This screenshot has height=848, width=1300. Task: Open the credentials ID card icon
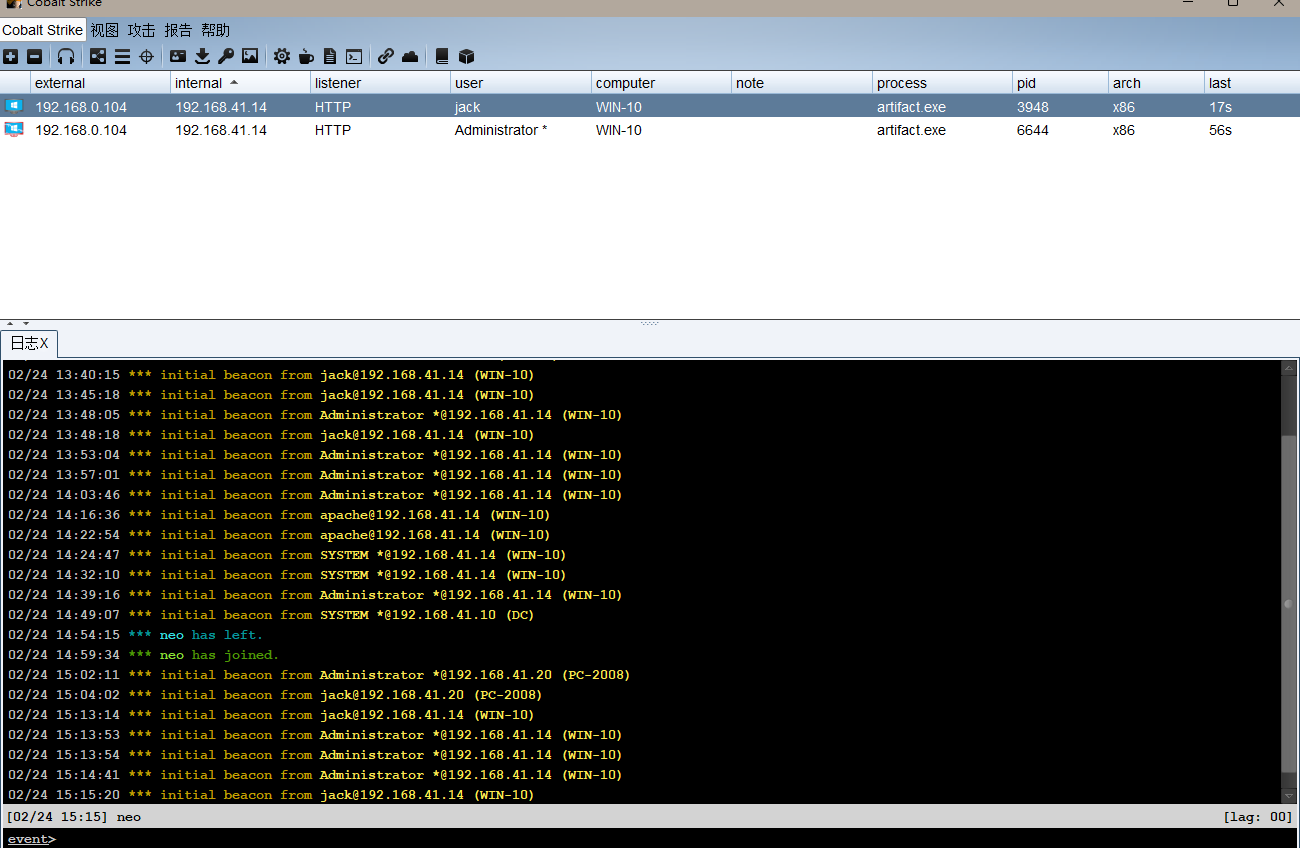[x=178, y=57]
